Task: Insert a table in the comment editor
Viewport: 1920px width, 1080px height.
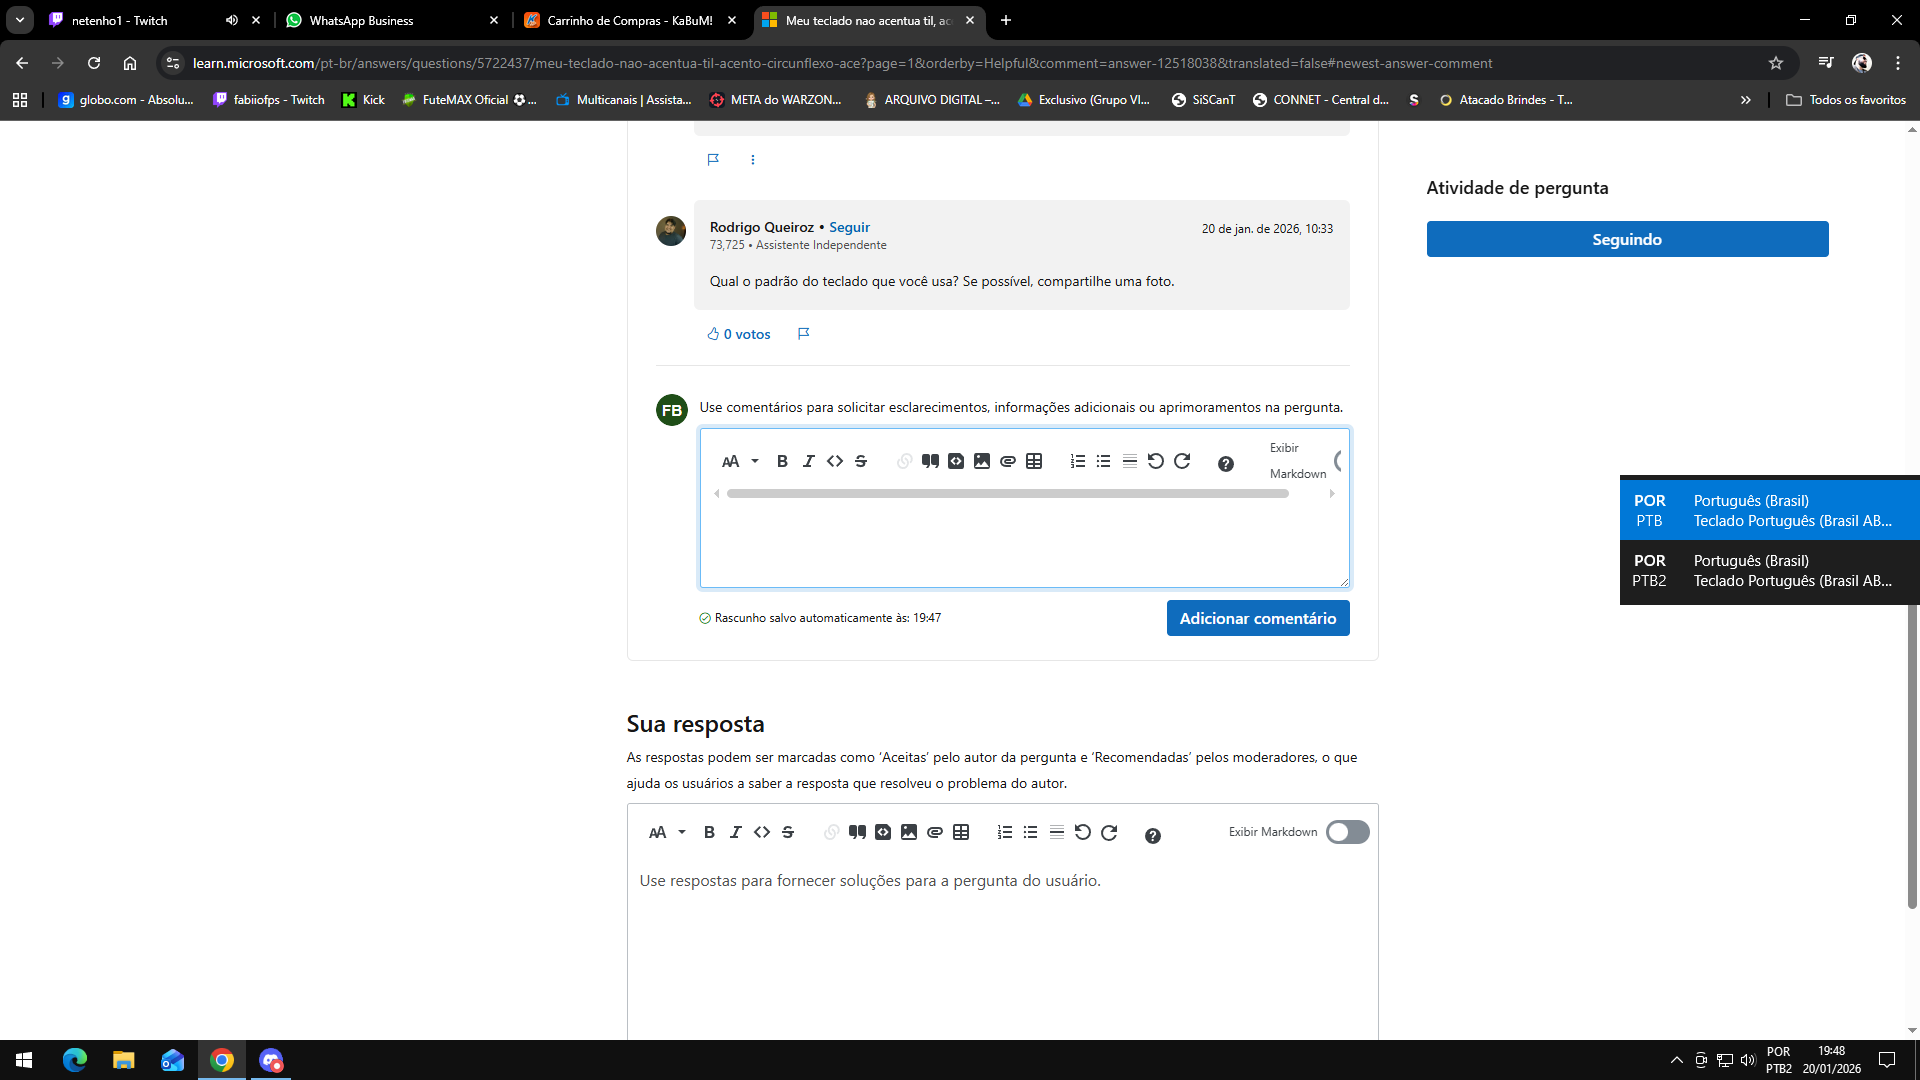Action: [x=1034, y=461]
